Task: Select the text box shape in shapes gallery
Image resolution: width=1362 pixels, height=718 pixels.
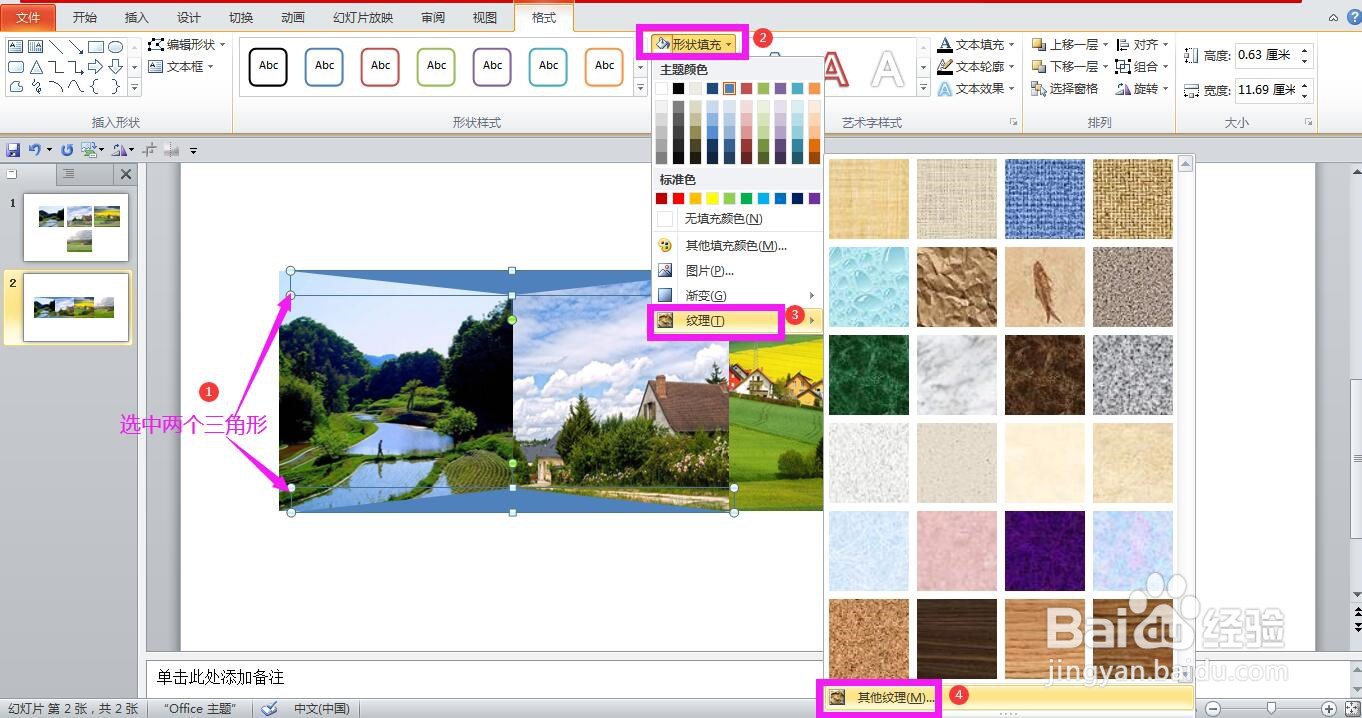Action: 15,46
